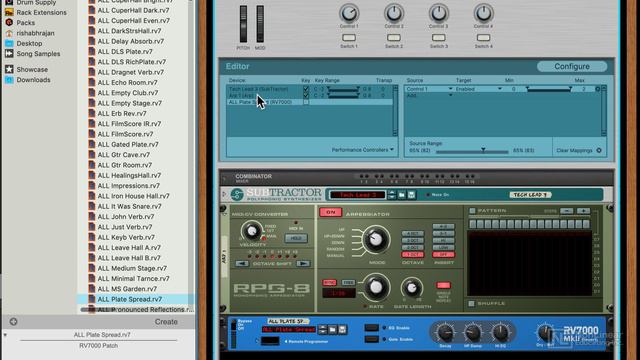Screen dimensions: 640x360
Task: Turn the Combinator Control 3 knob
Action: click(439, 13)
